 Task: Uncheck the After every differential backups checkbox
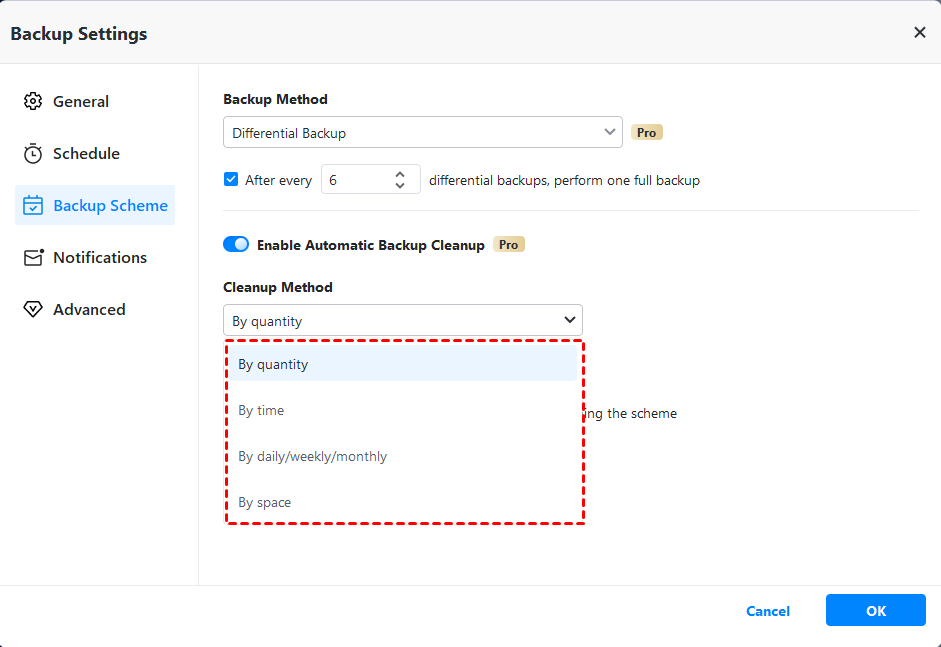[x=231, y=180]
